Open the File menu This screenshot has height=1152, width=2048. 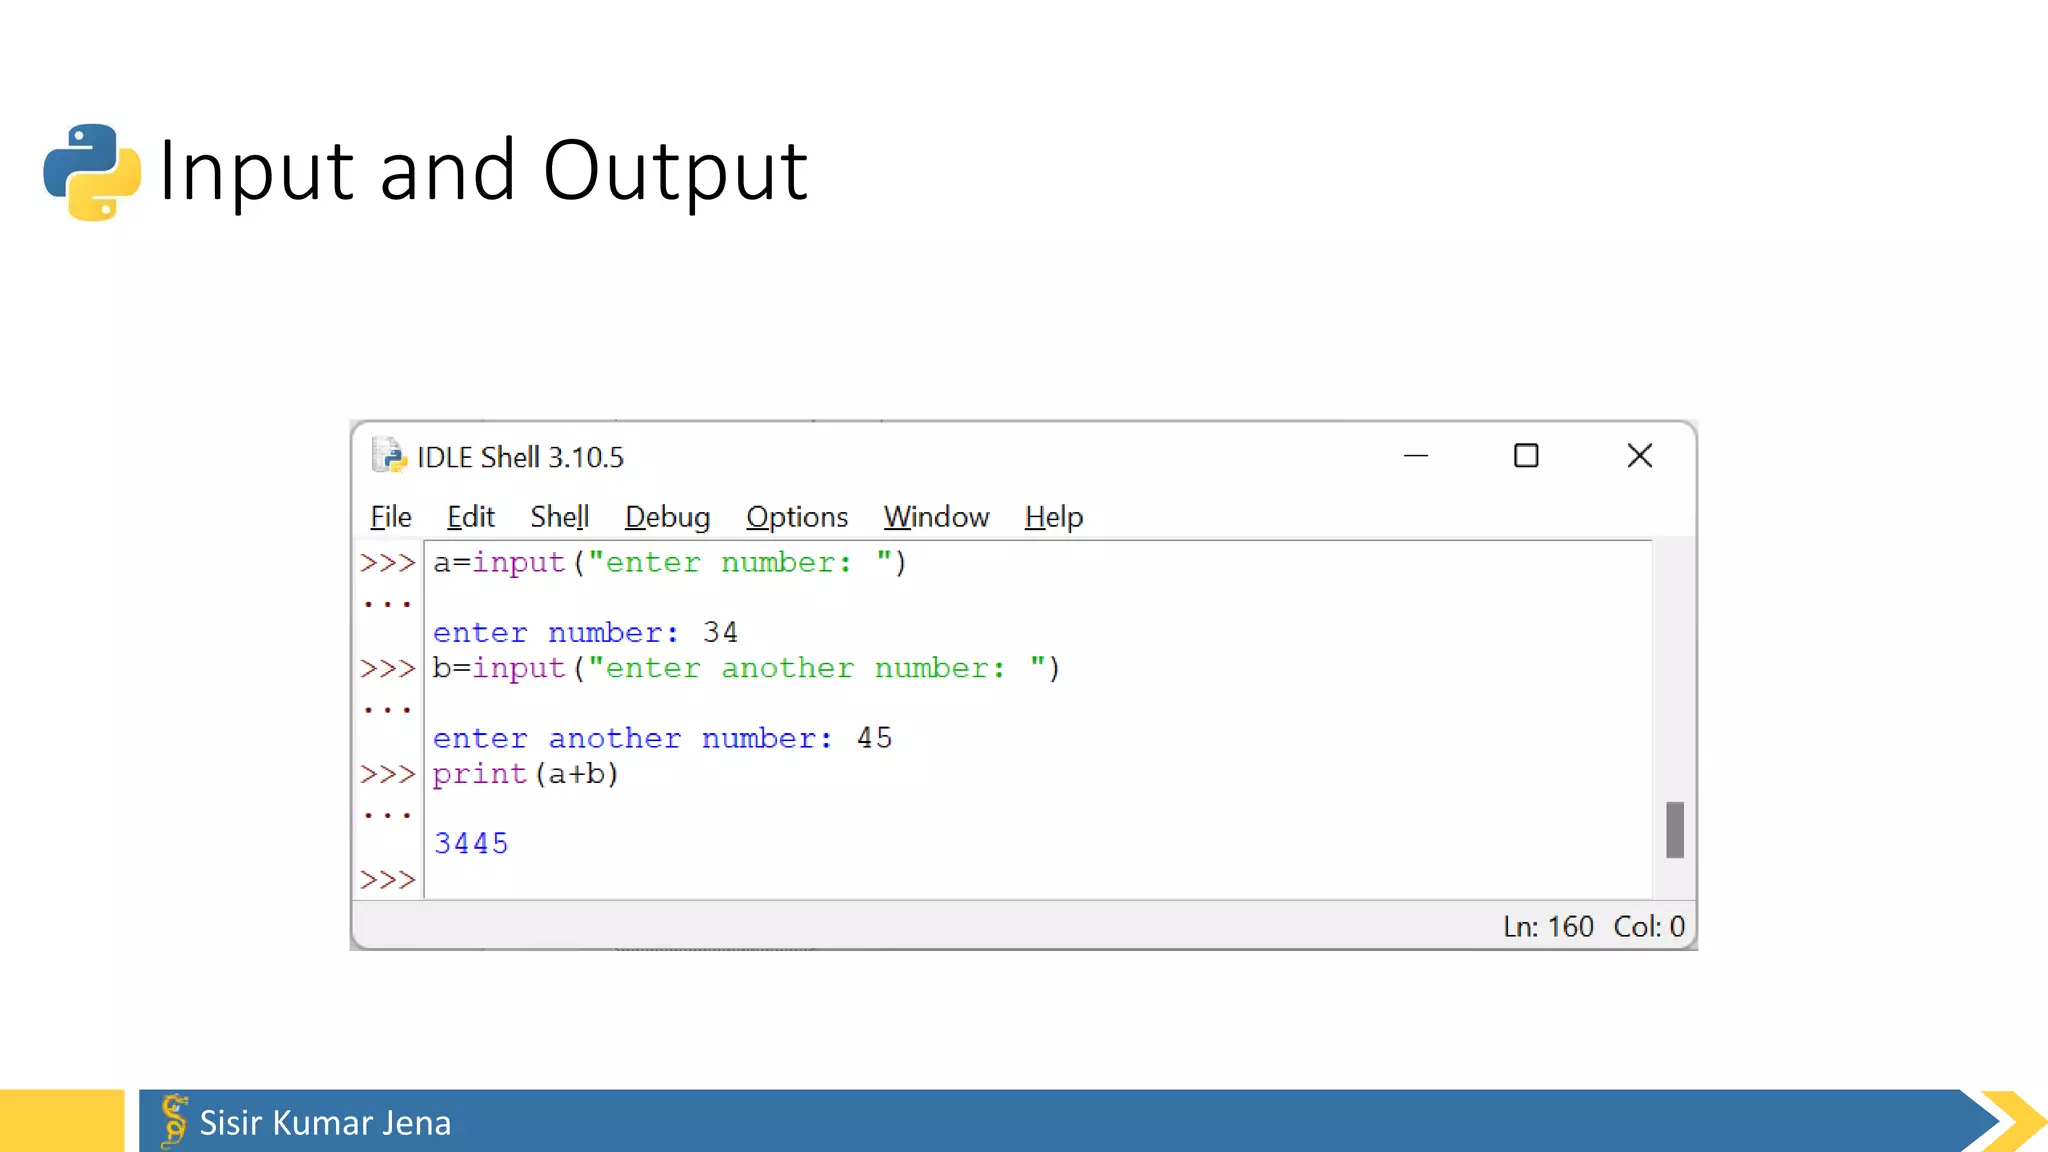point(390,517)
